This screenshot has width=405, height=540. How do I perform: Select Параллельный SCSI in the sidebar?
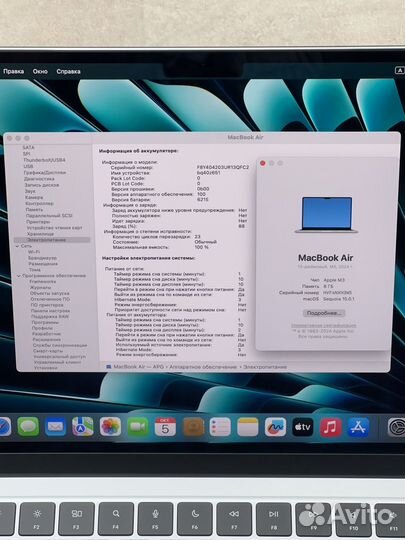[49, 215]
